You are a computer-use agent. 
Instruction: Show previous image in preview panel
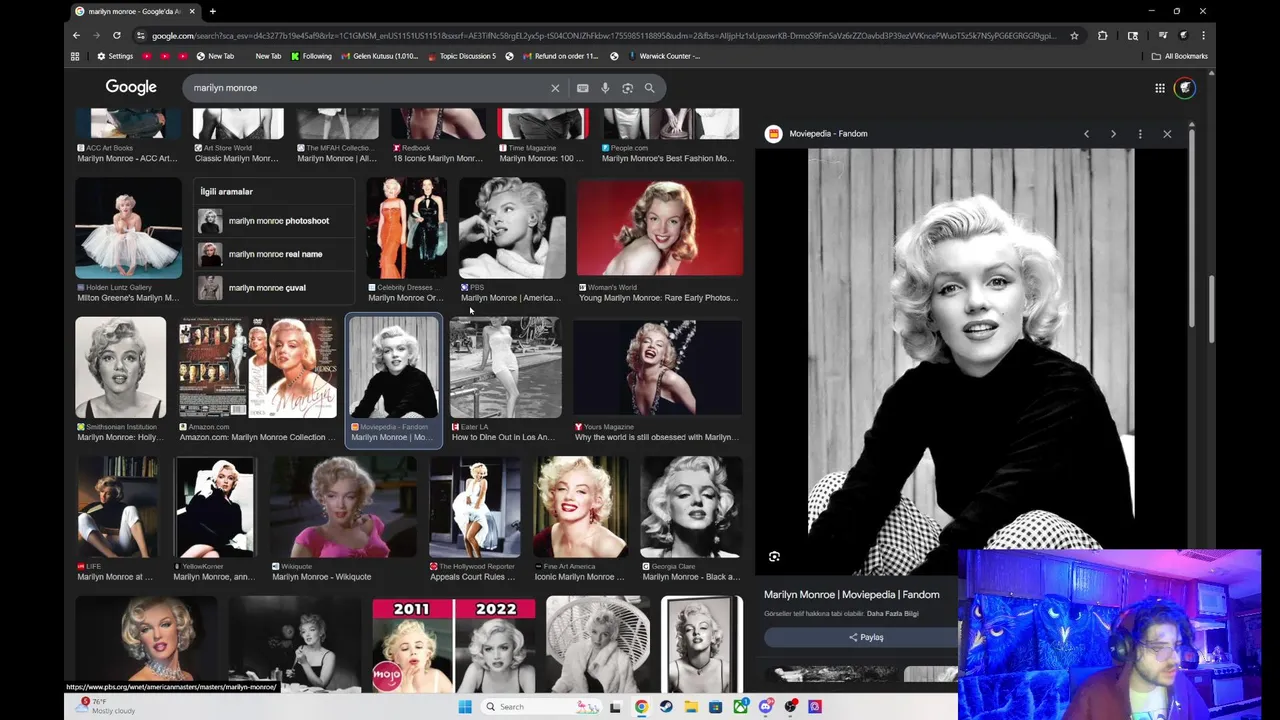pyautogui.click(x=1086, y=134)
